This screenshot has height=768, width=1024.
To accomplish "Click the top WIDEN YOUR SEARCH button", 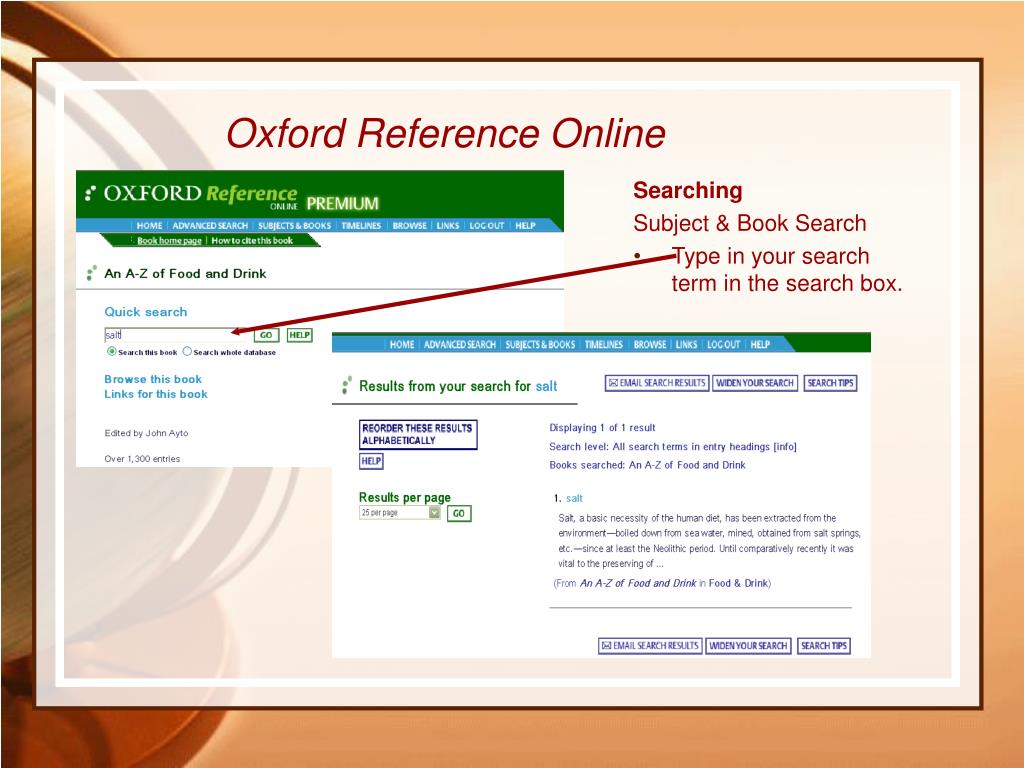I will 755,383.
